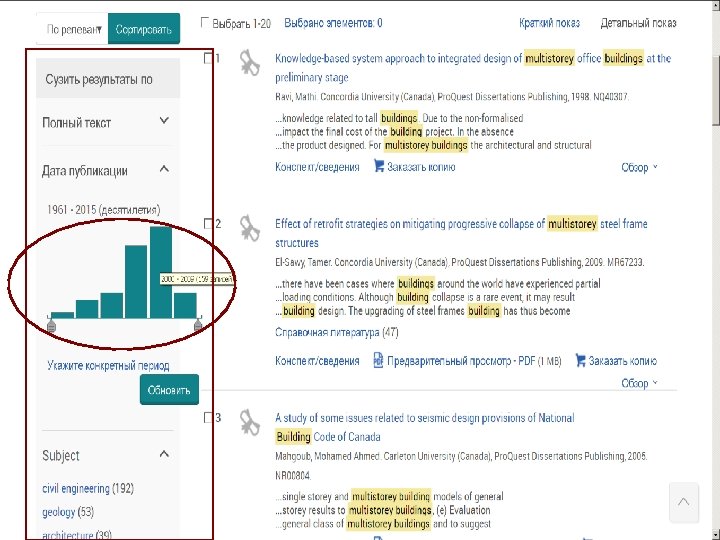Click the cart icon in result 1
The image size is (720, 540).
[x=378, y=166]
